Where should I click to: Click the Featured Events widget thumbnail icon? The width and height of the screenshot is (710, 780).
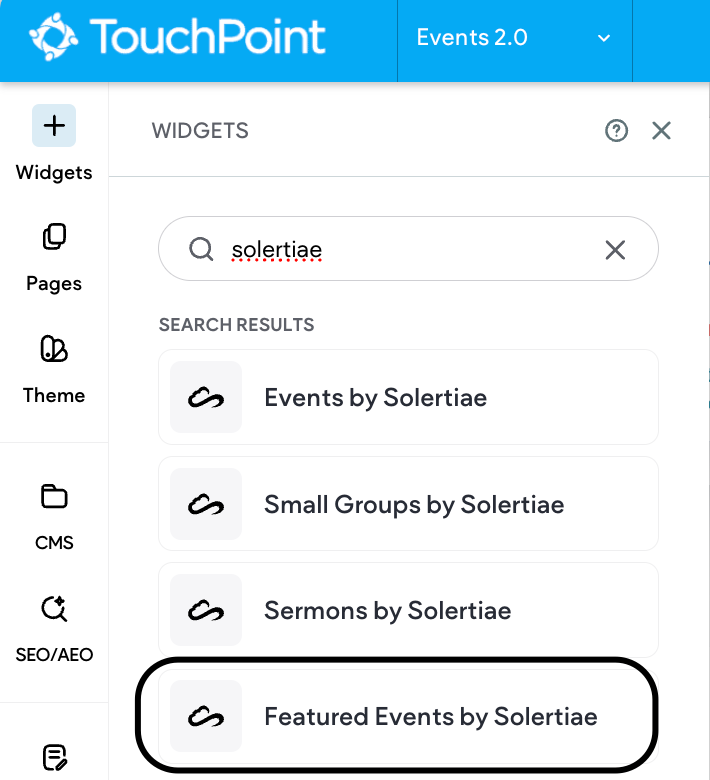206,716
